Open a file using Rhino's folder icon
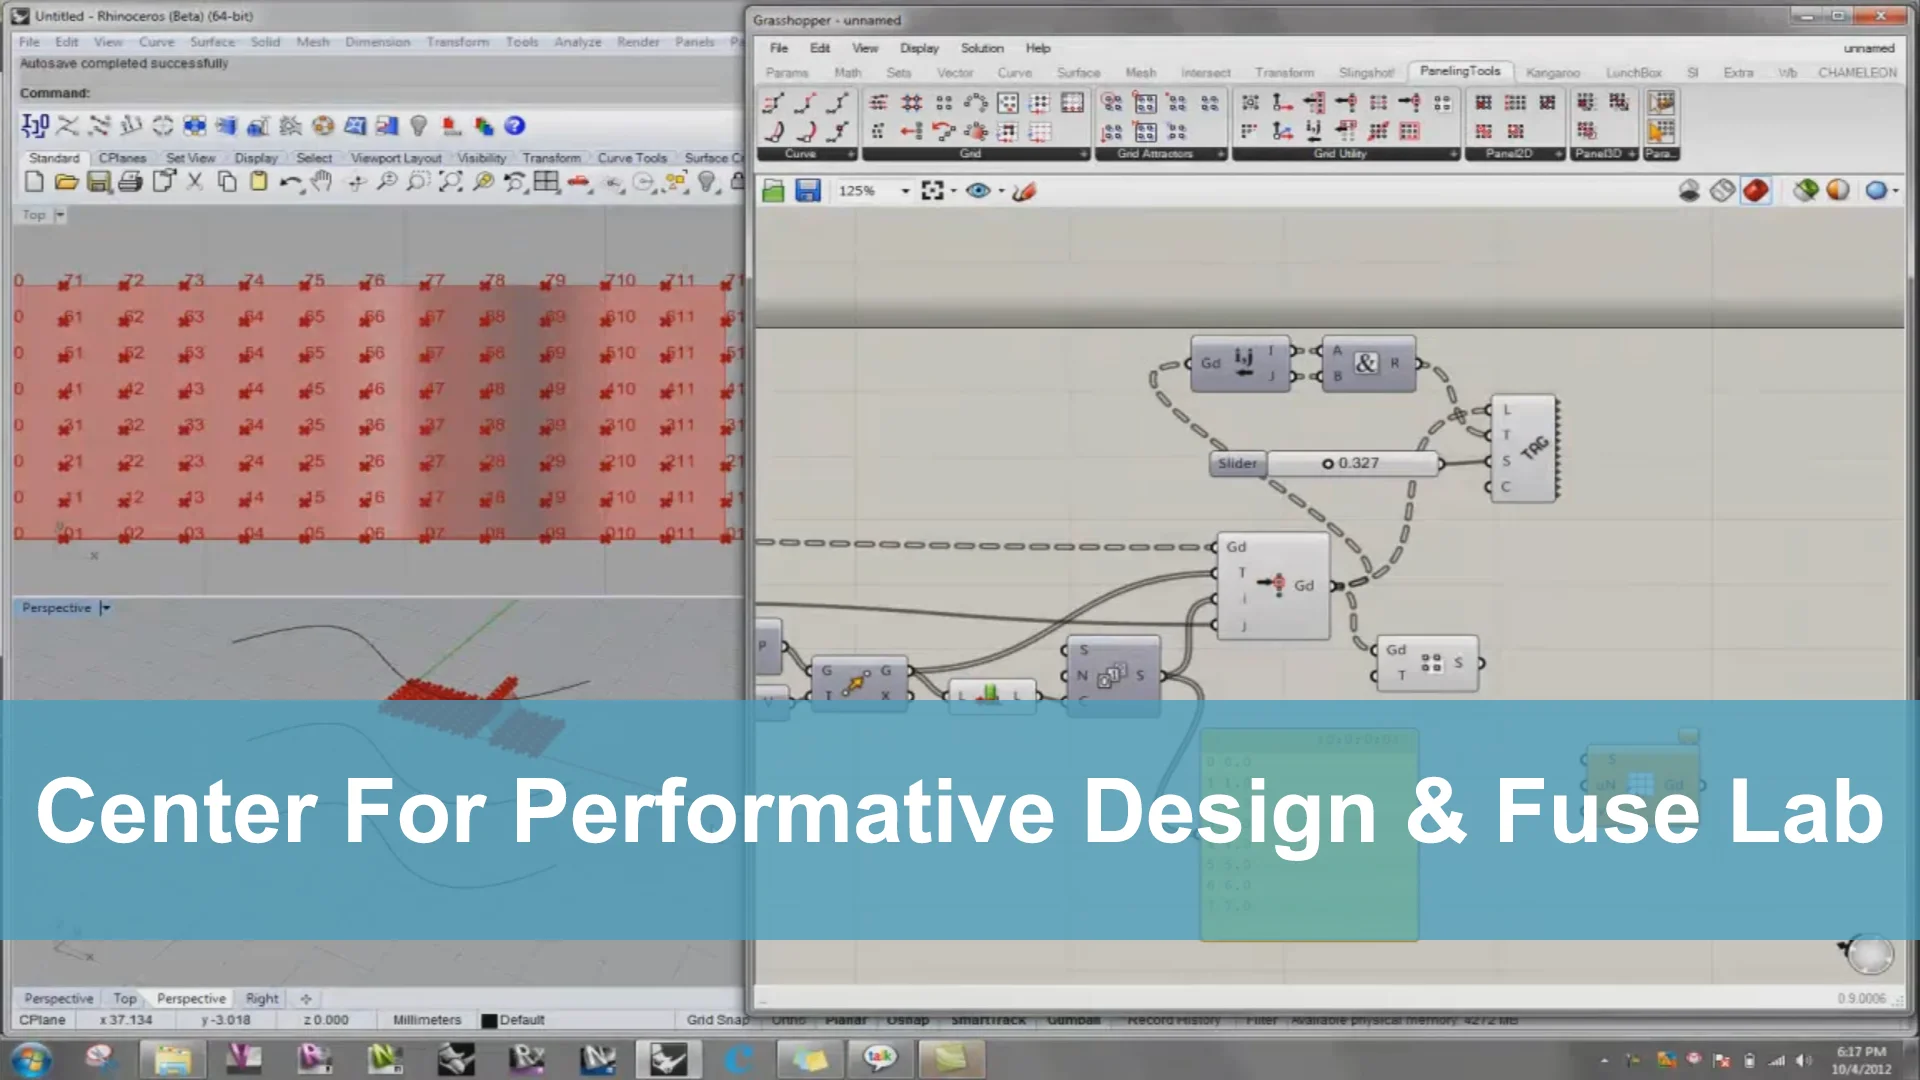Image resolution: width=1920 pixels, height=1080 pixels. point(64,183)
